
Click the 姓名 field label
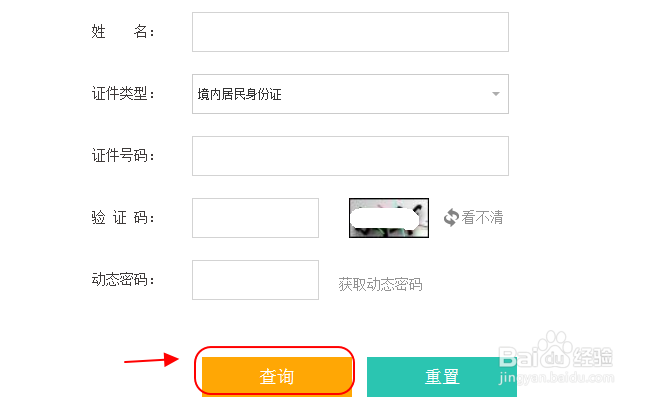[x=123, y=32]
